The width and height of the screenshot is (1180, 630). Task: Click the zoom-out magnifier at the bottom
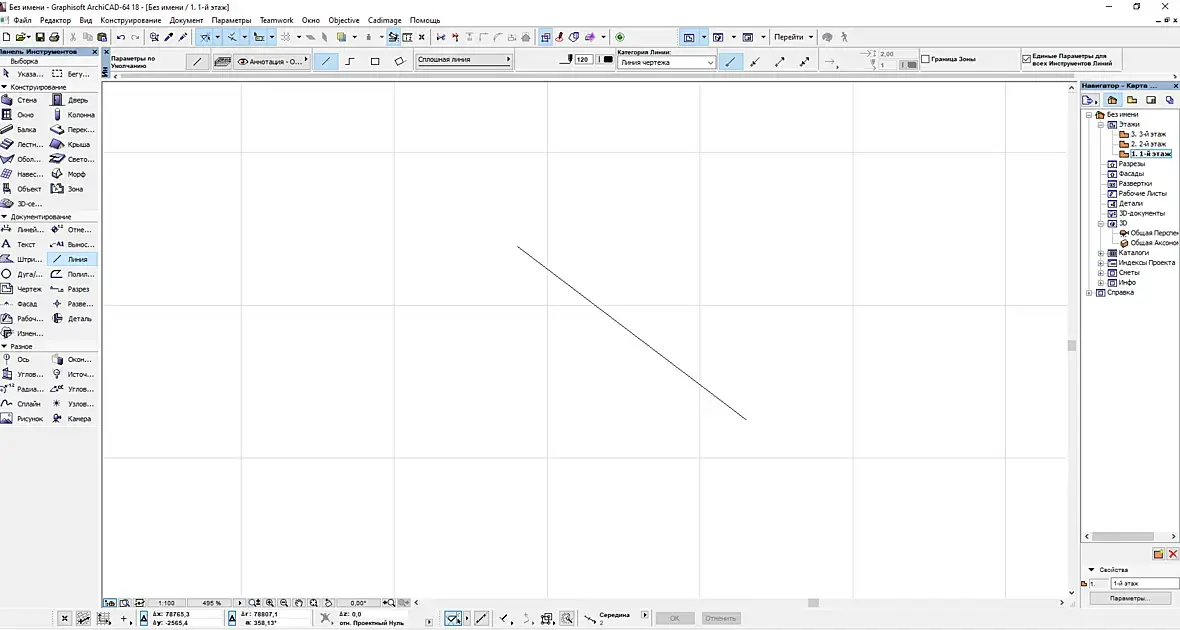[x=284, y=603]
